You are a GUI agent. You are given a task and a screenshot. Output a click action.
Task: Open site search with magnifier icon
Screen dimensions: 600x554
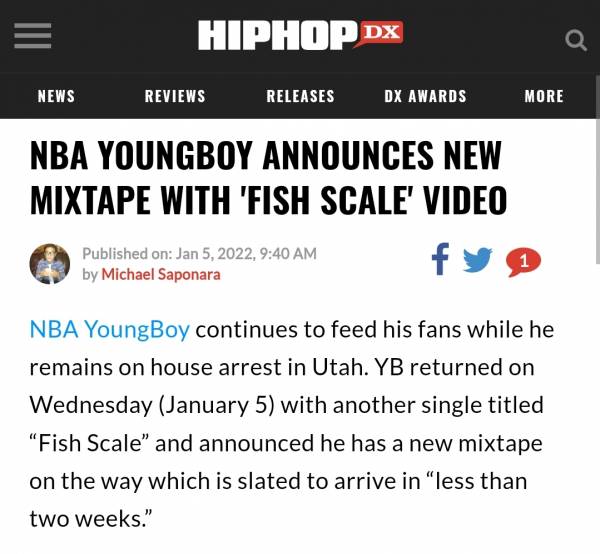click(576, 40)
